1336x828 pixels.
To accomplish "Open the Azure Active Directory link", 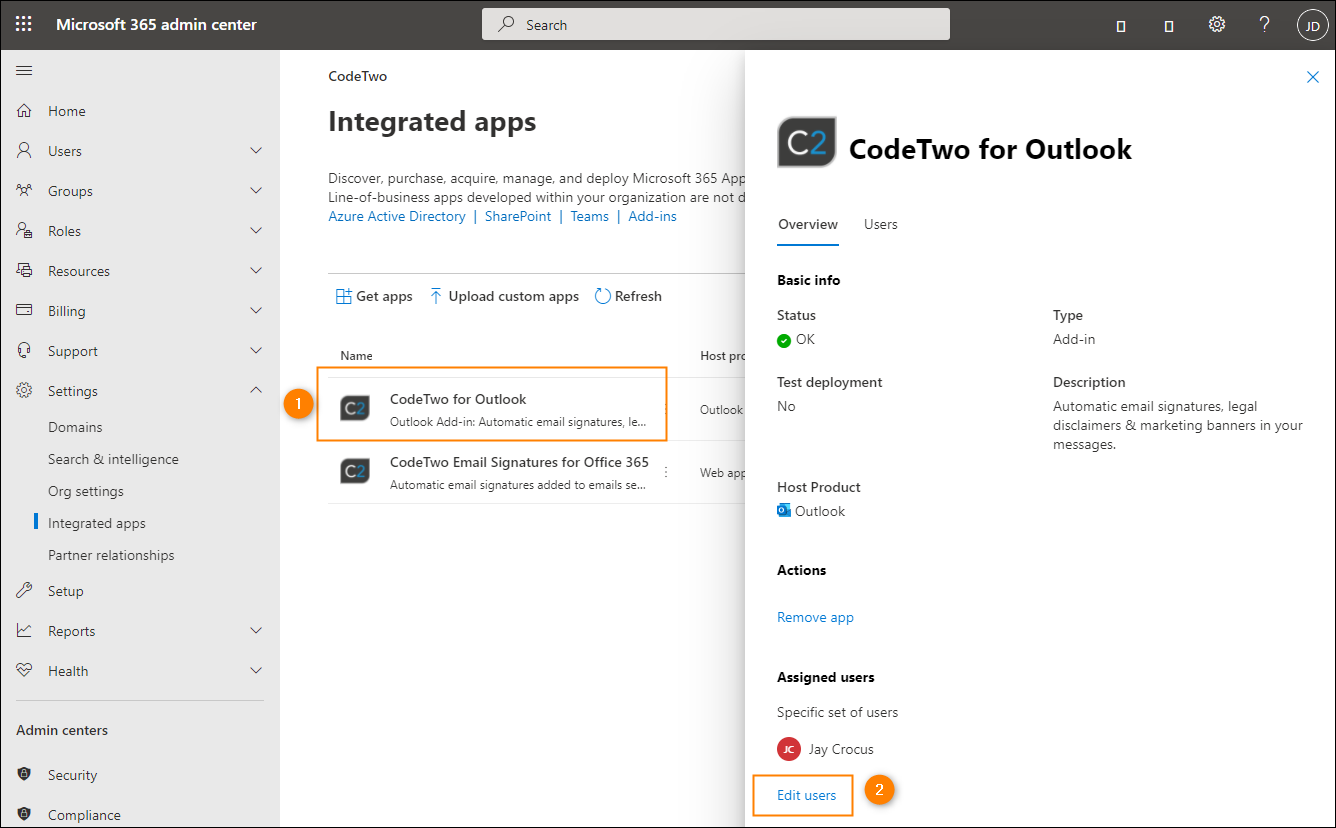I will [x=397, y=216].
